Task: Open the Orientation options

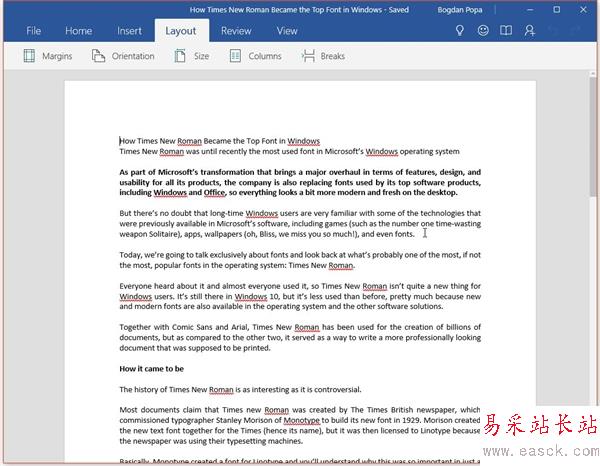Action: tap(123, 56)
